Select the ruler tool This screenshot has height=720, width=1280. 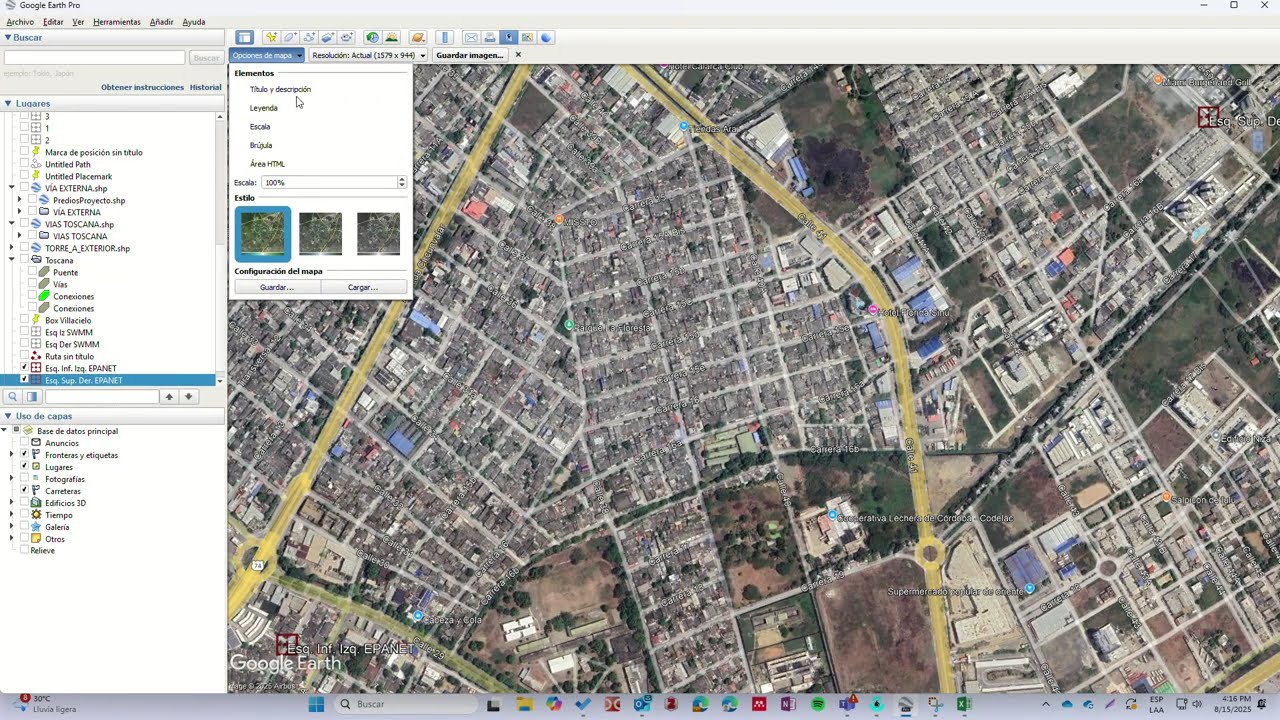445,38
